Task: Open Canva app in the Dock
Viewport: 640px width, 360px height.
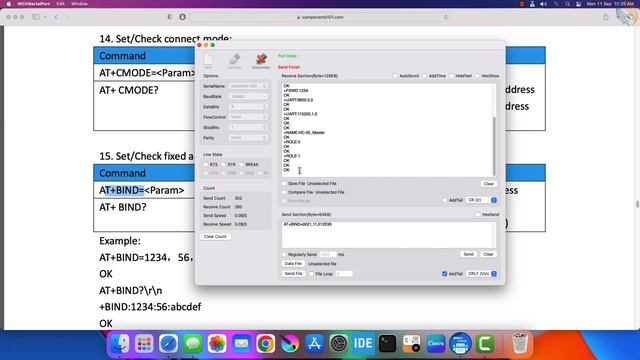Action: pyautogui.click(x=436, y=344)
